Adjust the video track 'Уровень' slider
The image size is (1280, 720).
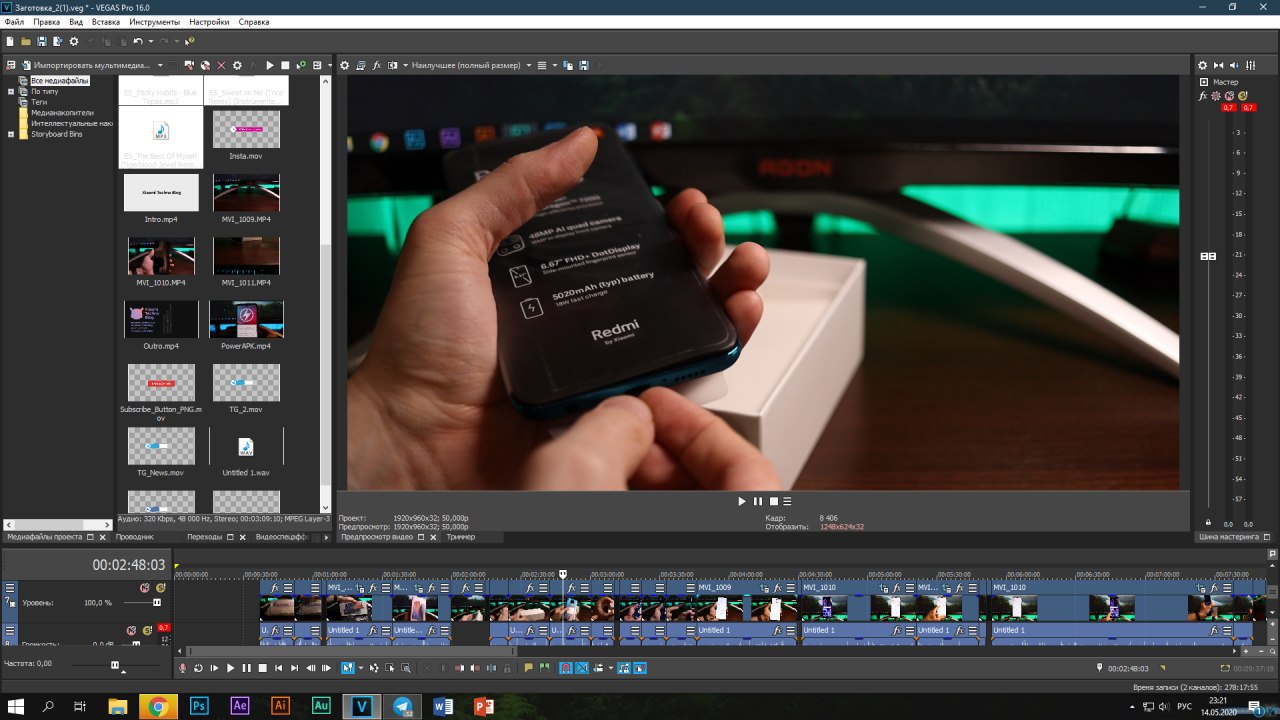click(x=156, y=603)
